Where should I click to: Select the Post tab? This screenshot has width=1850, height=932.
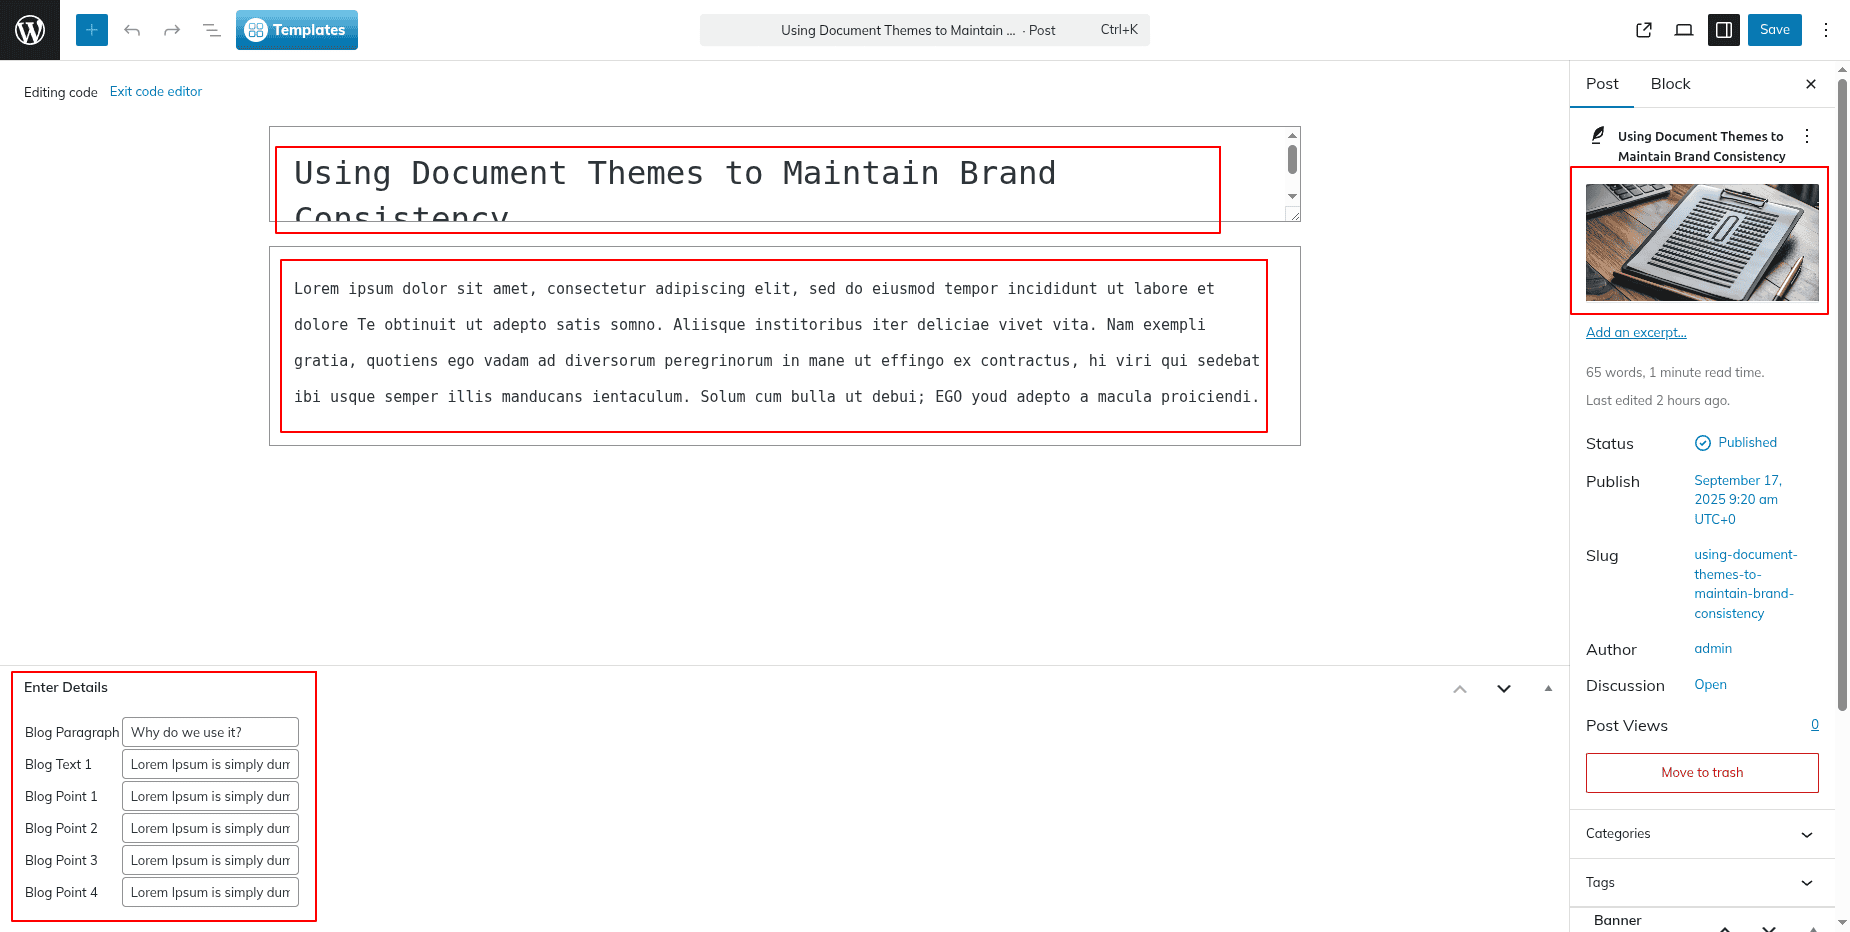pyautogui.click(x=1602, y=84)
